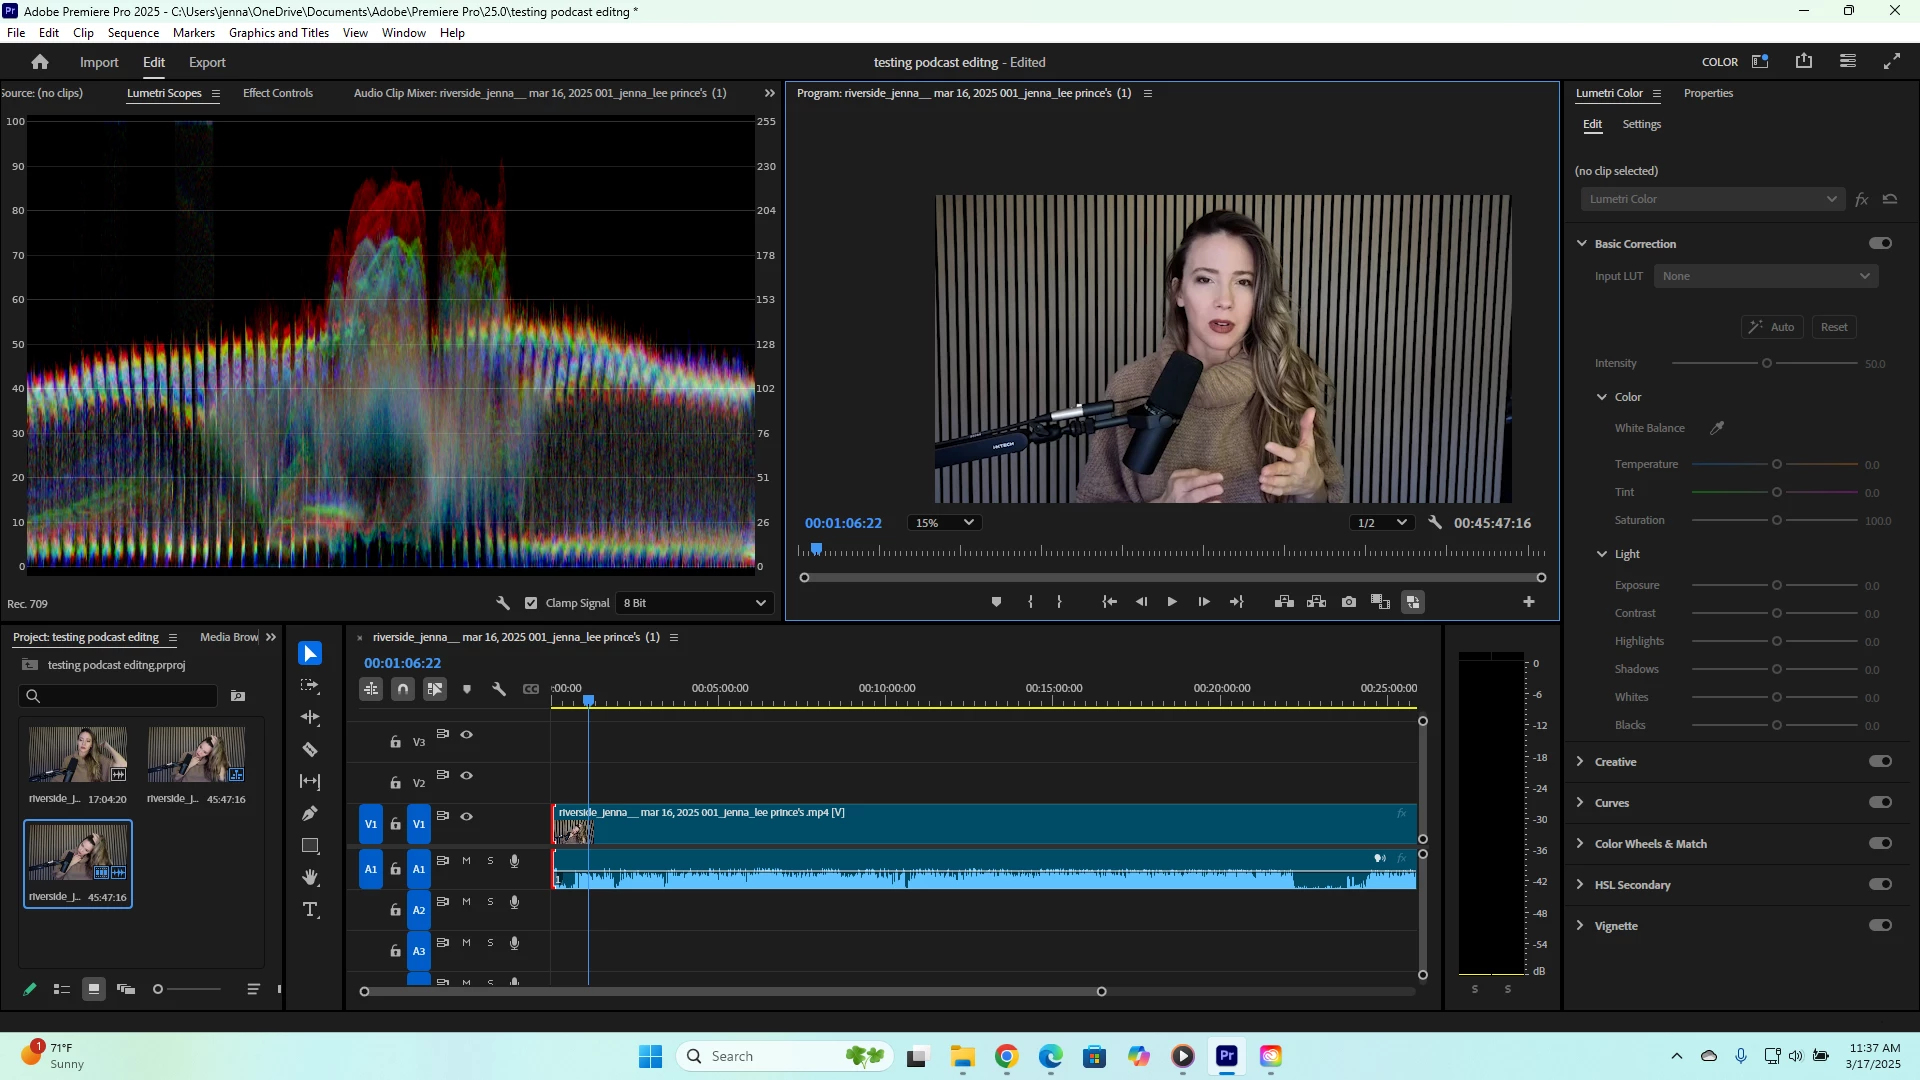This screenshot has width=1920, height=1080.
Task: Open the Sequence menu
Action: [x=133, y=33]
